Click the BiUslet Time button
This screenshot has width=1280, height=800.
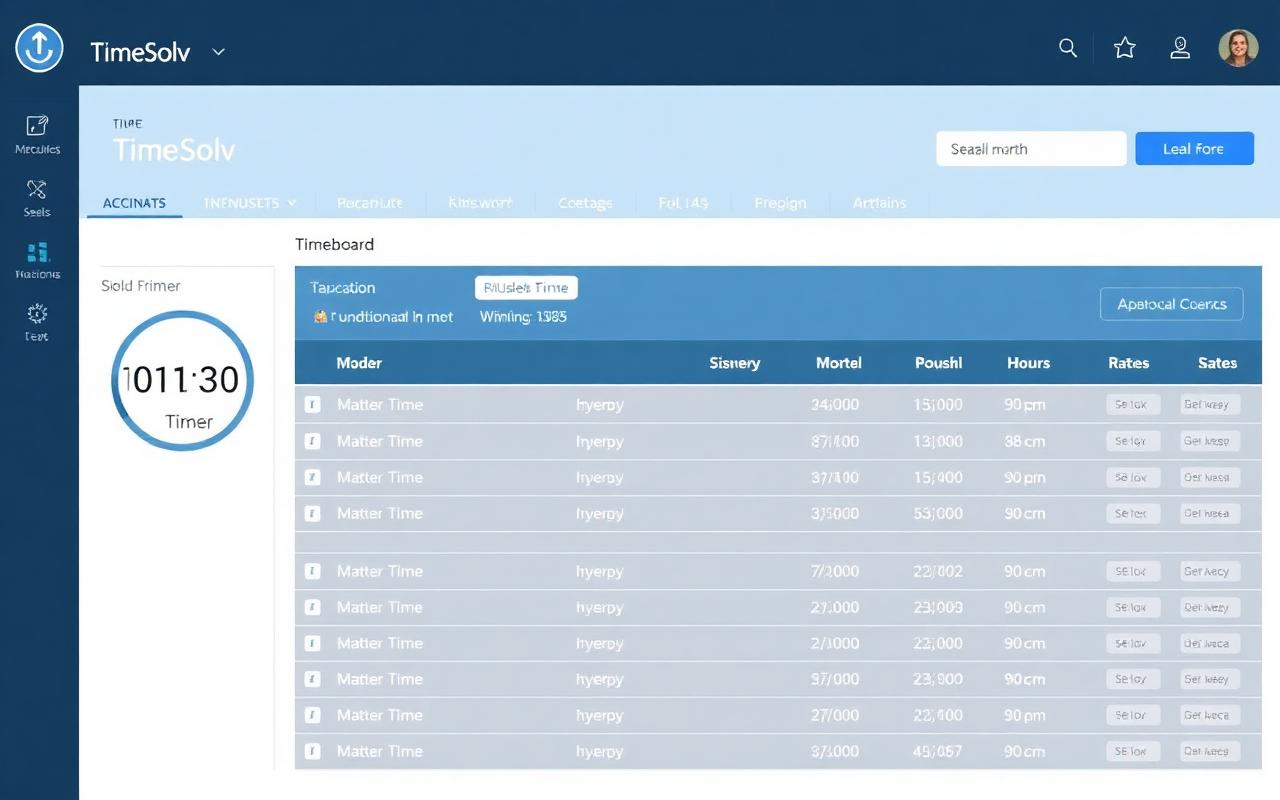(526, 288)
